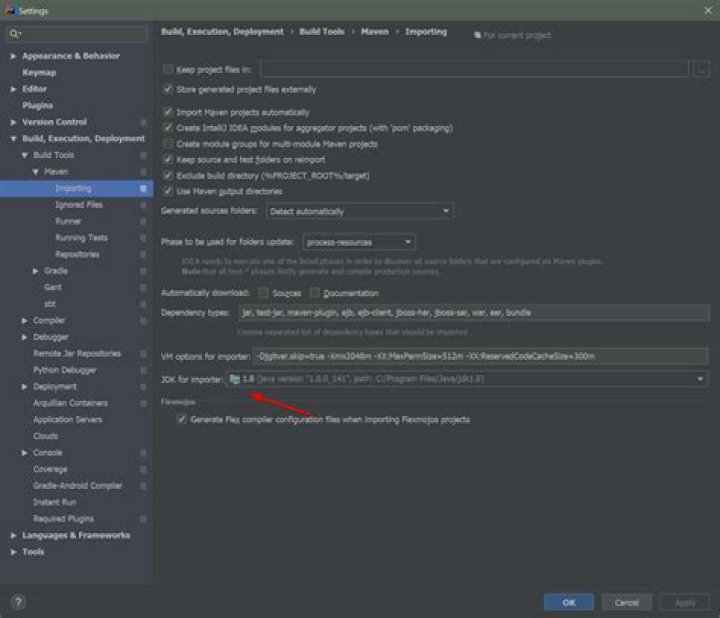
Task: Focus the settings search field
Action: click(x=77, y=34)
